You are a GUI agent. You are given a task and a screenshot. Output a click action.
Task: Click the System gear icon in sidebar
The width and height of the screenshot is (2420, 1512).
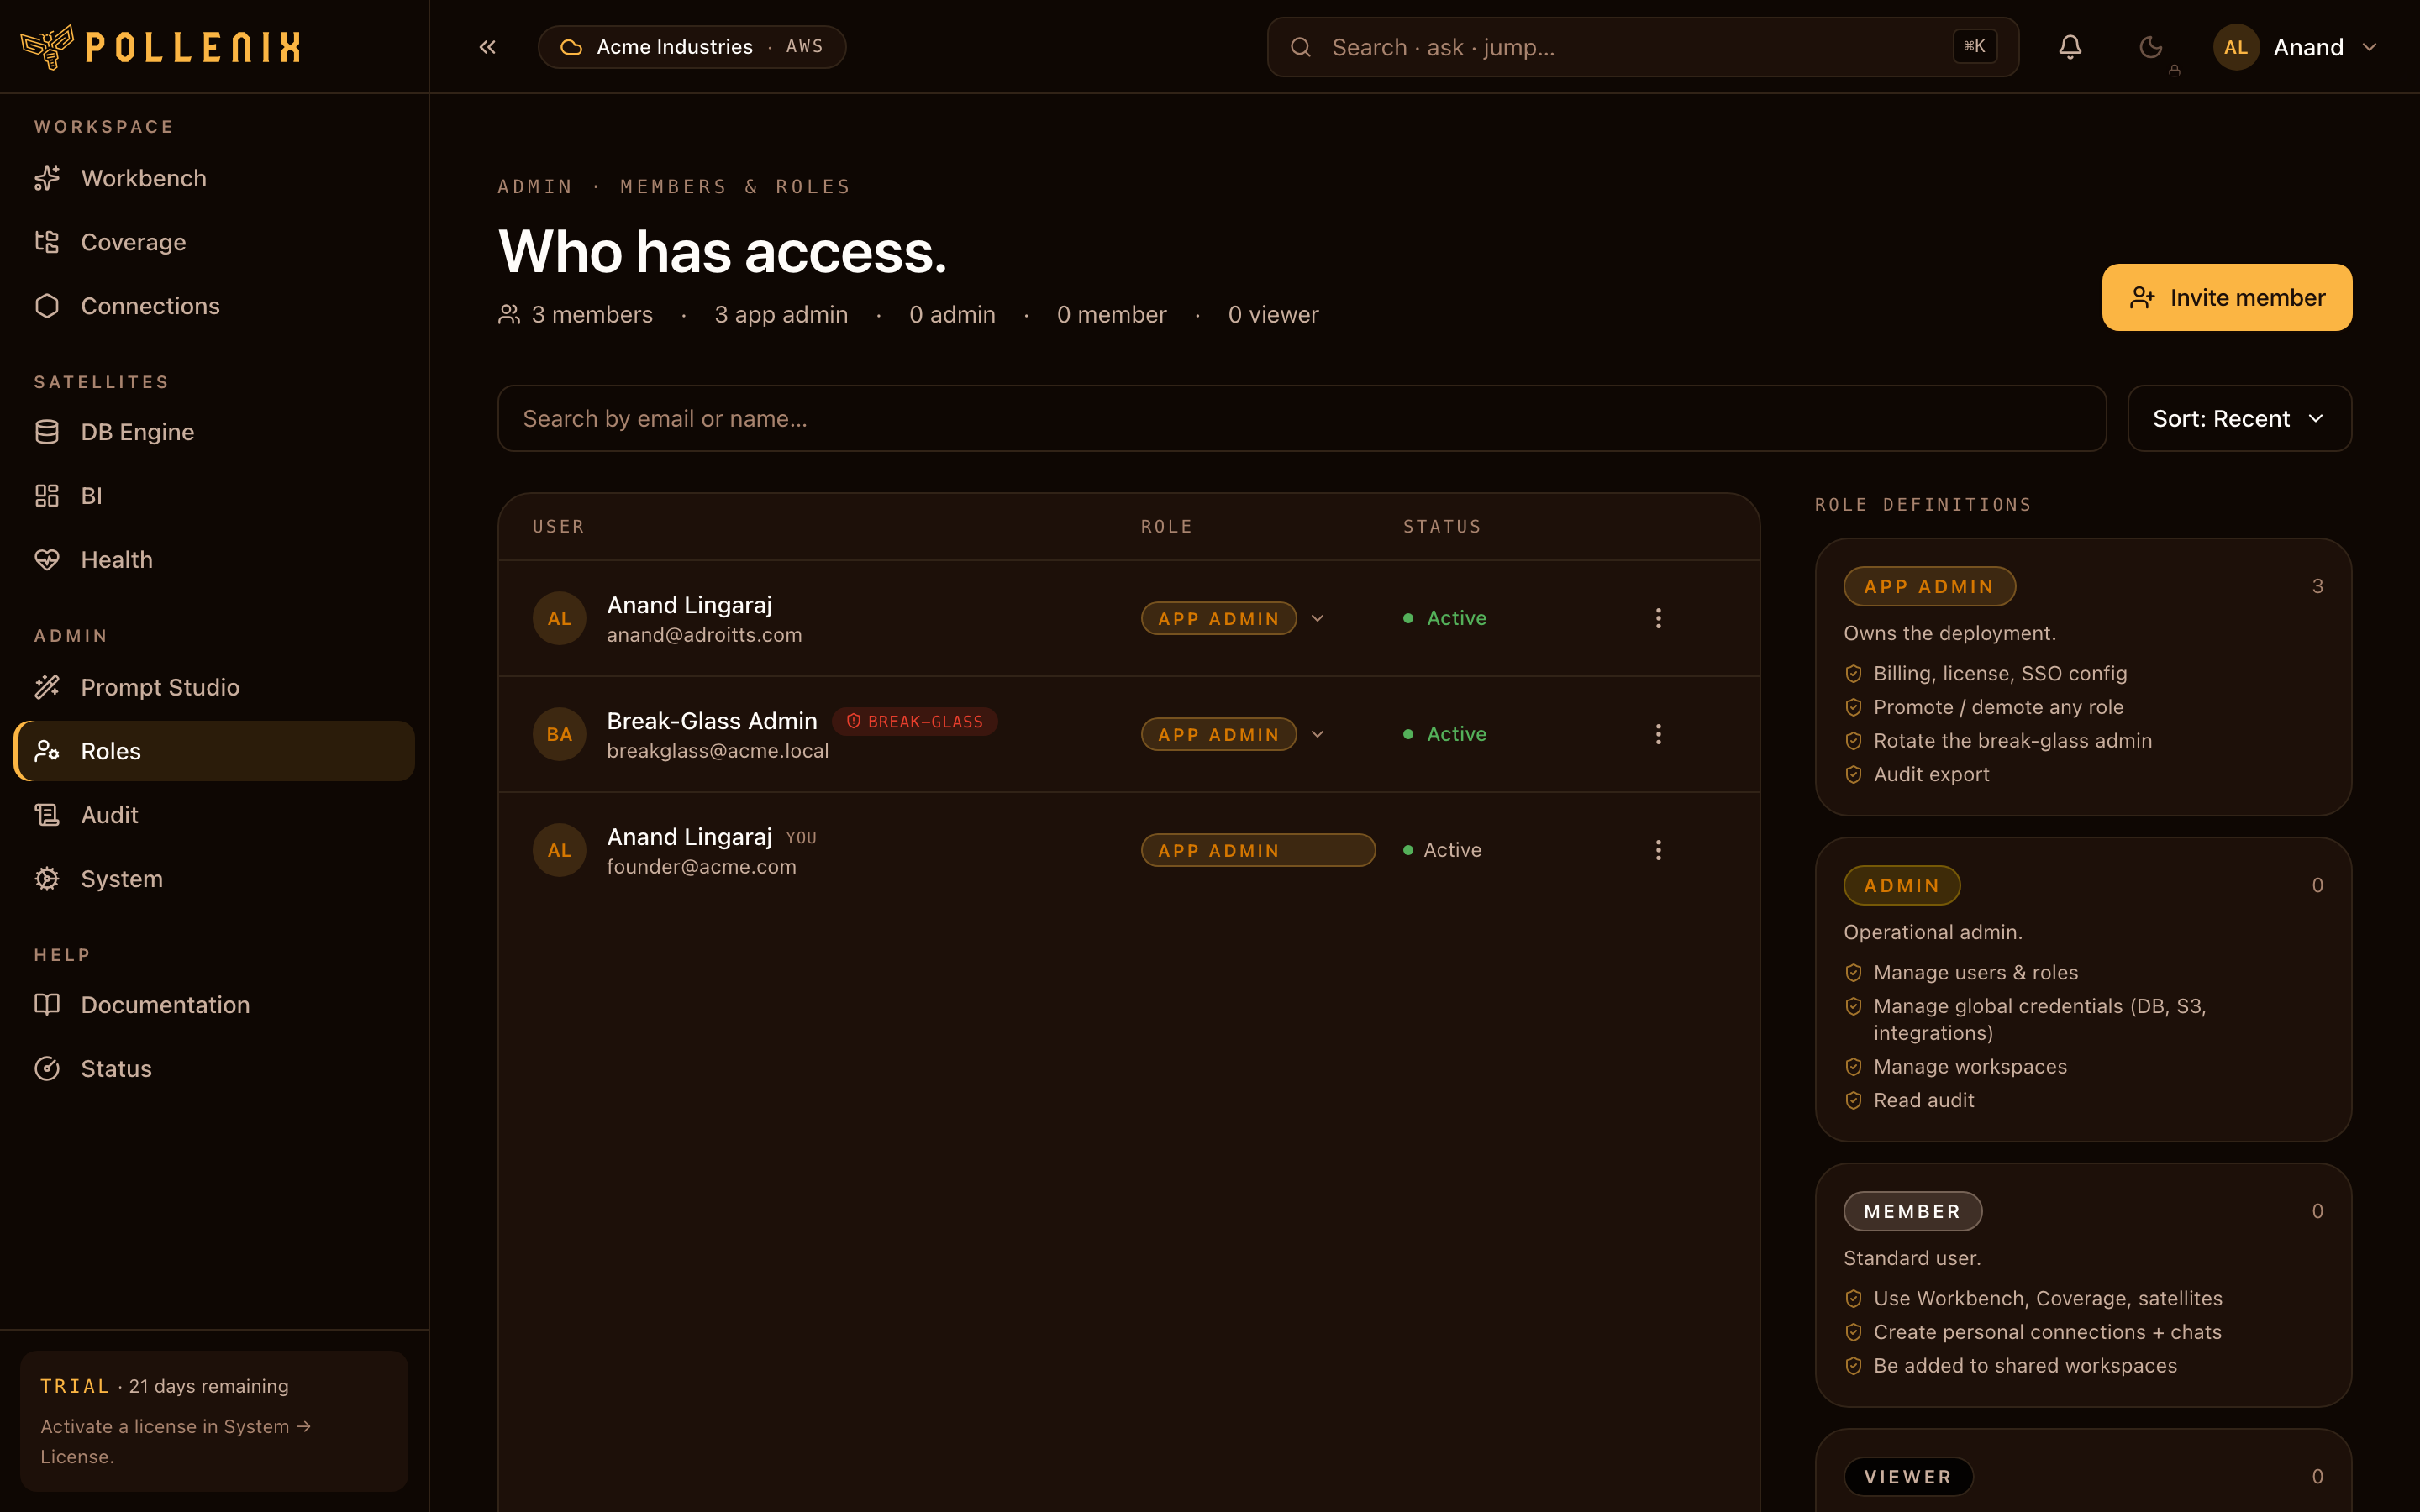[x=47, y=879]
